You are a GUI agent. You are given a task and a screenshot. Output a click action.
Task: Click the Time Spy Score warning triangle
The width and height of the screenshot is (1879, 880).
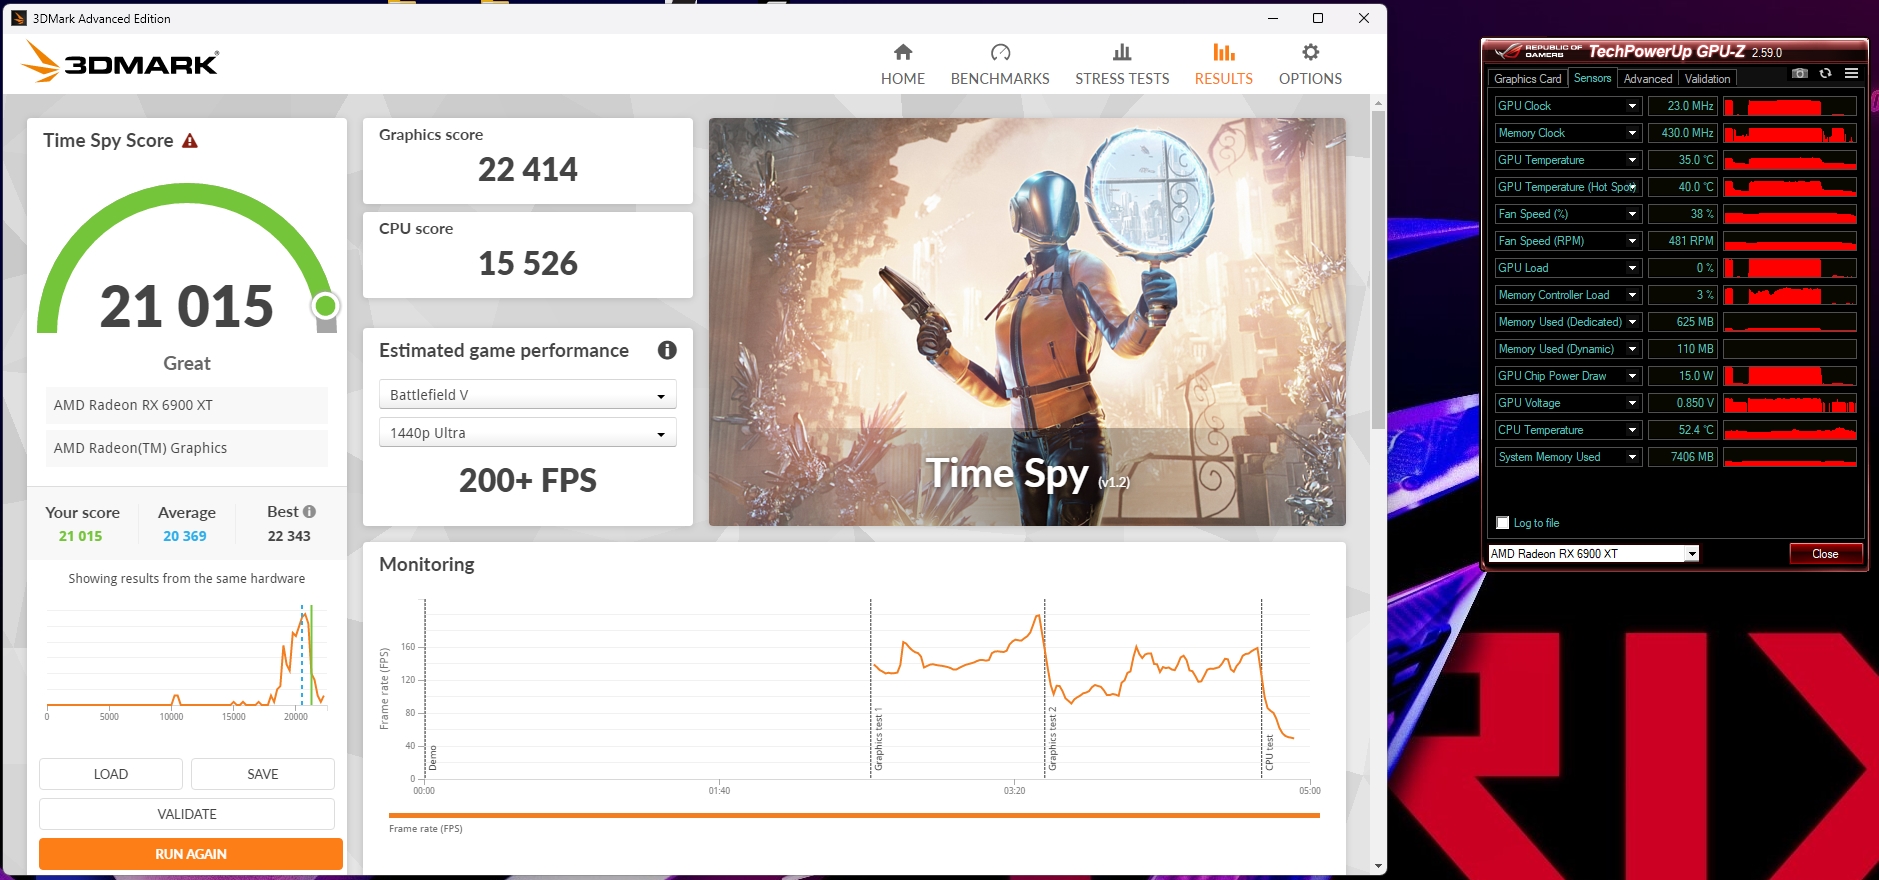pos(190,141)
